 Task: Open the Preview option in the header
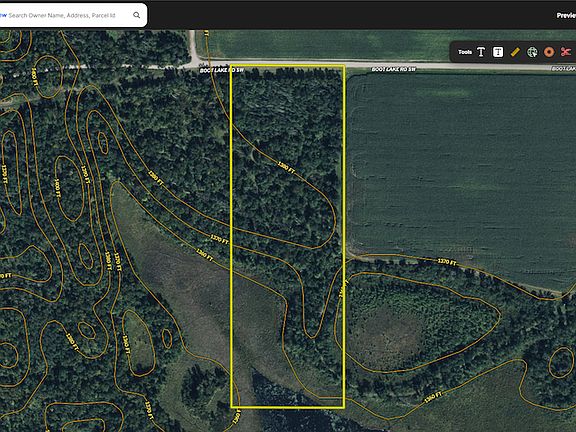[x=566, y=15]
